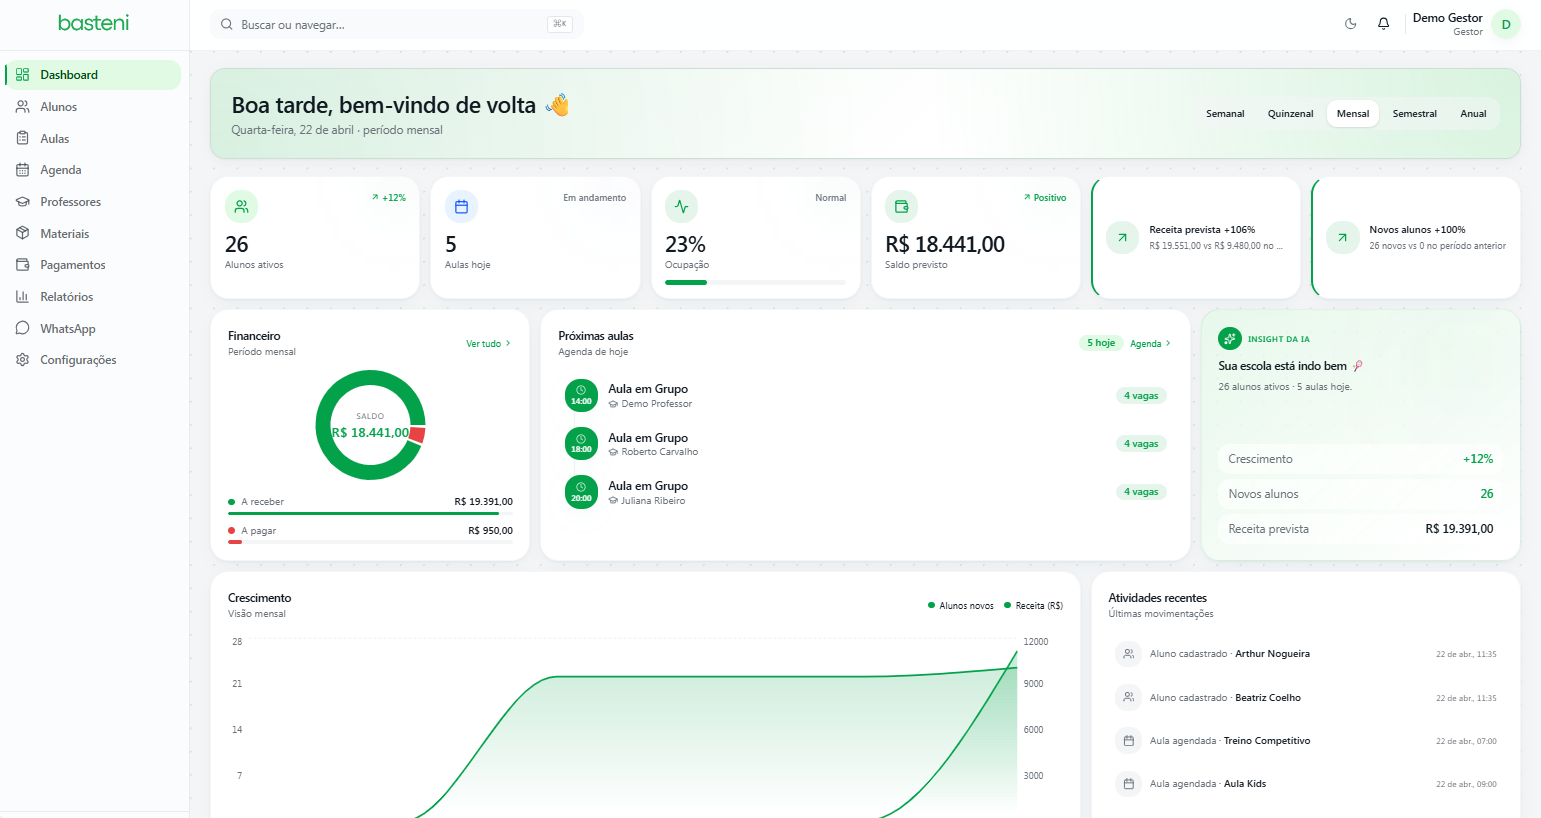The image size is (1541, 818).
Task: Click the 5 hoje badge
Action: pyautogui.click(x=1101, y=343)
